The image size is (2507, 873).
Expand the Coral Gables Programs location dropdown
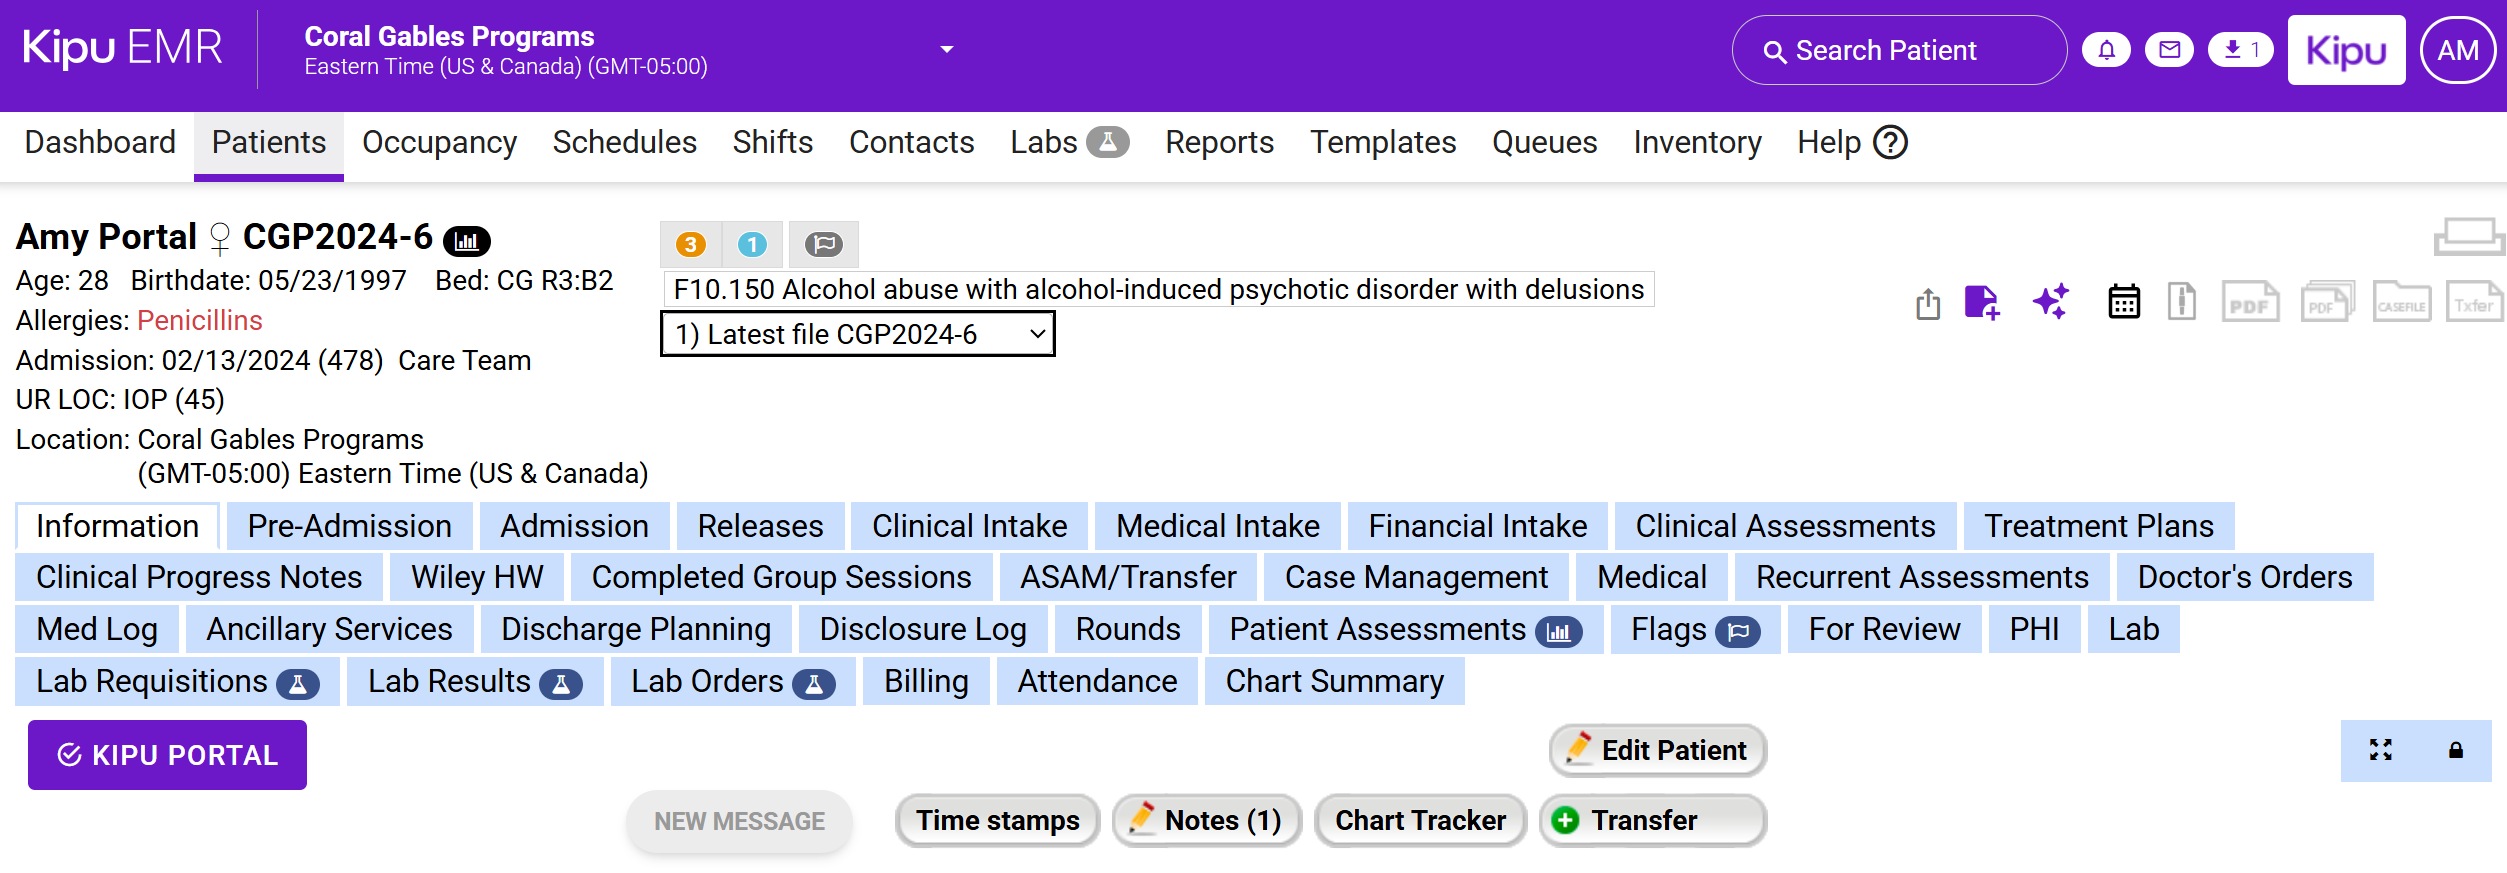[x=946, y=50]
